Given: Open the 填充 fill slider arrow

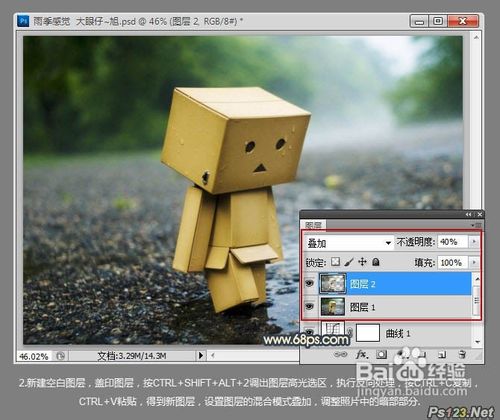Looking at the screenshot, I should pos(474,263).
